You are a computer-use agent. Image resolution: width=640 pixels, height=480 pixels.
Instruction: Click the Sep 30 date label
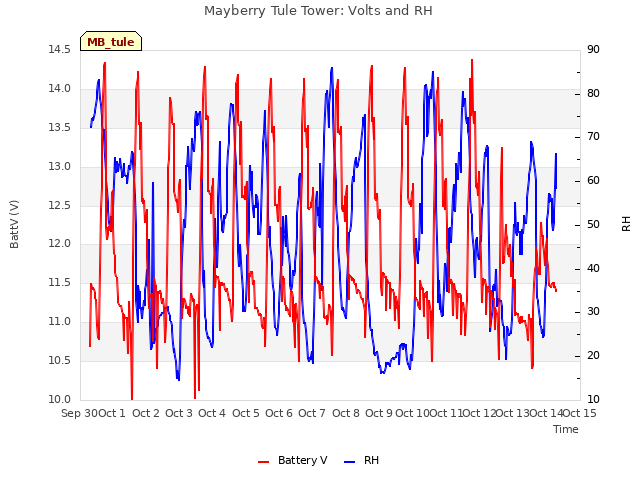(x=80, y=413)
